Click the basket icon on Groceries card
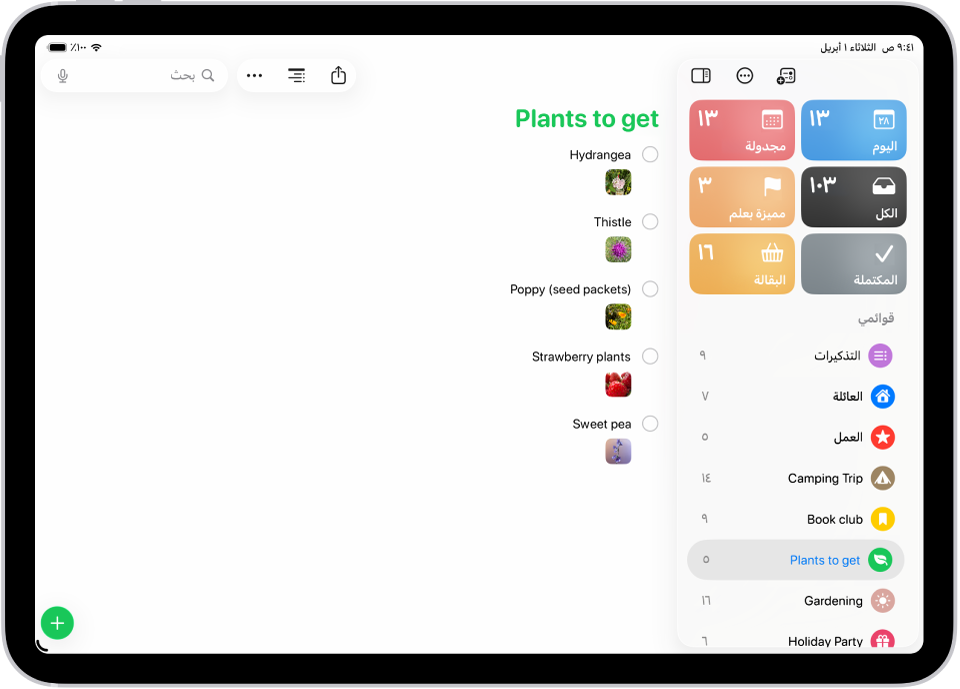 pos(772,252)
